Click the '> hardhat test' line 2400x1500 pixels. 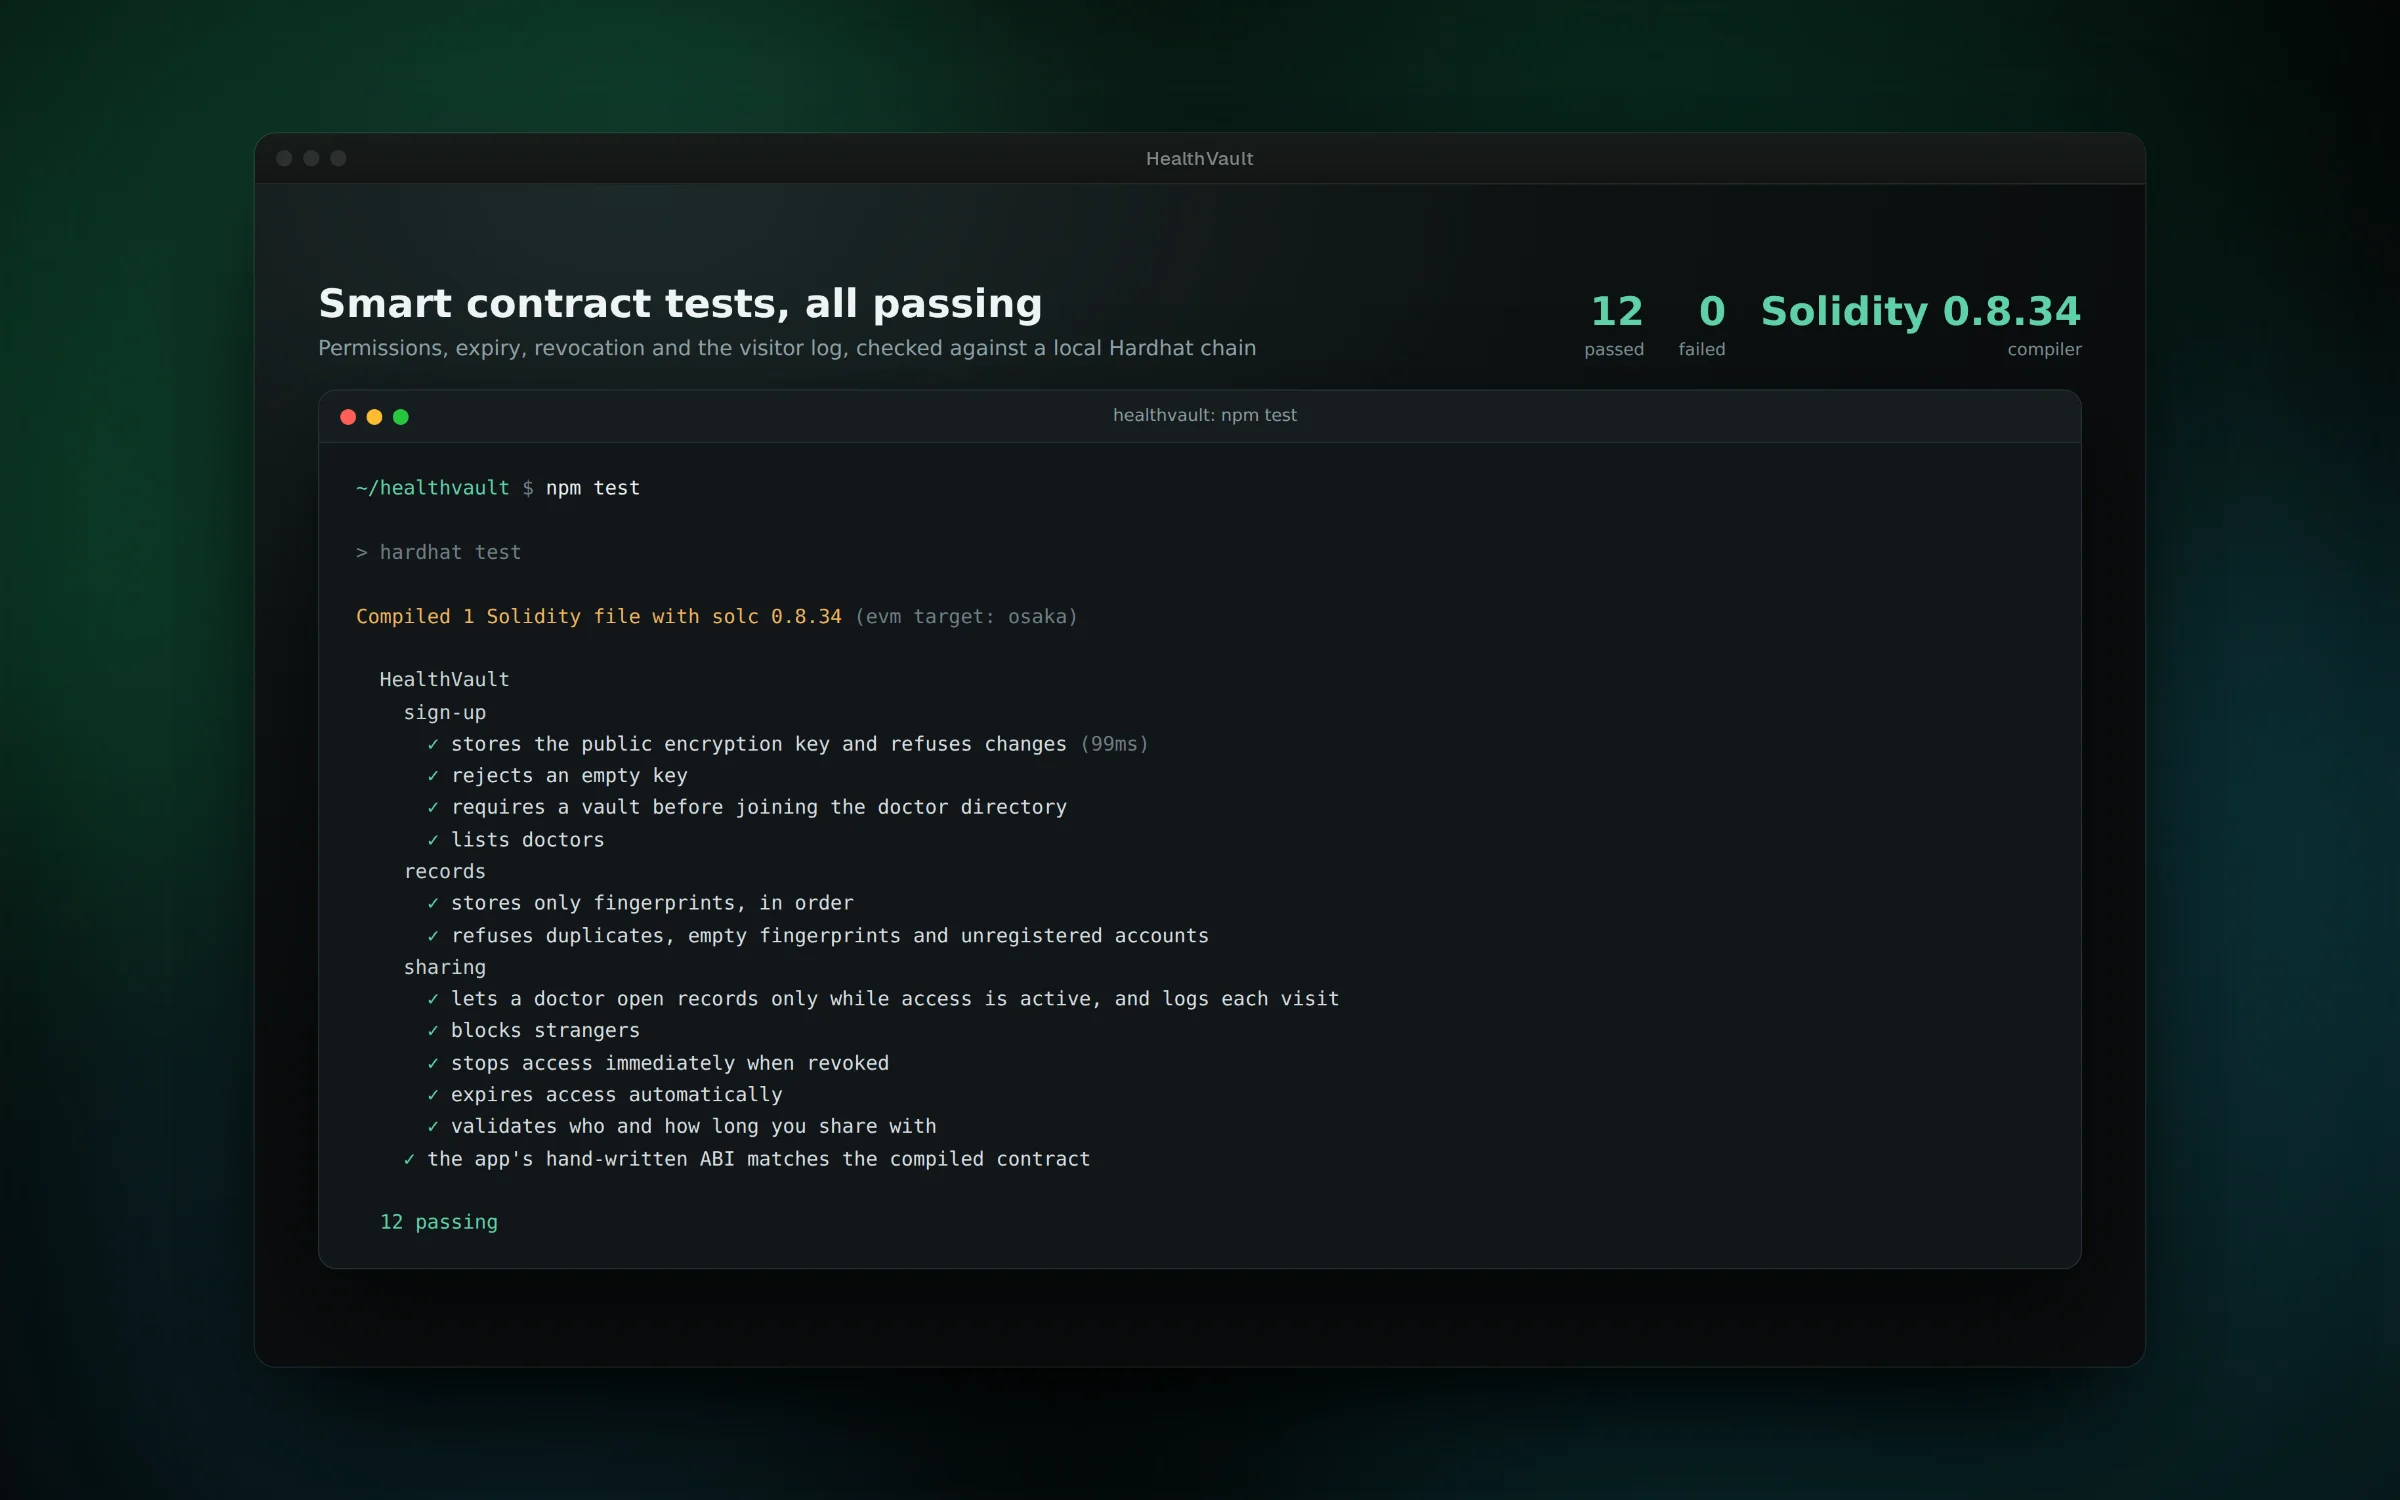pos(438,552)
